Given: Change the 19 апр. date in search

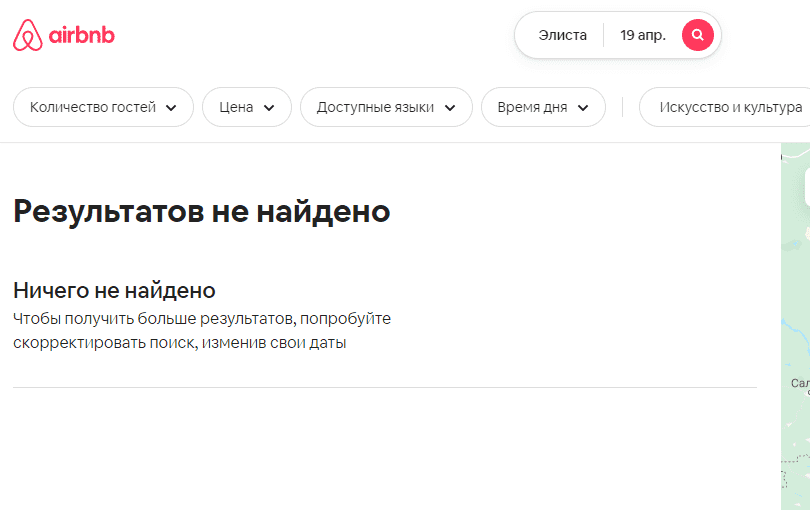Looking at the screenshot, I should coord(642,35).
